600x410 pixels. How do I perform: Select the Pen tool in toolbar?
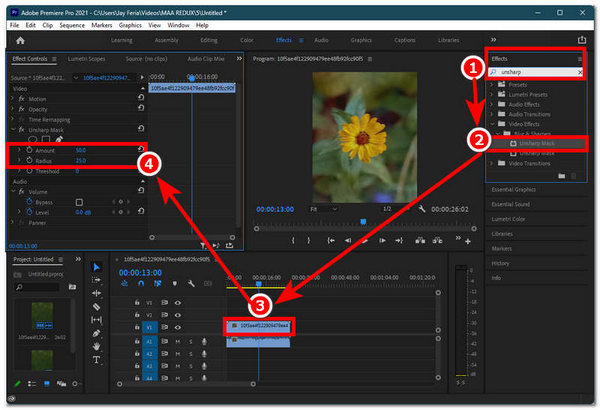[96, 333]
